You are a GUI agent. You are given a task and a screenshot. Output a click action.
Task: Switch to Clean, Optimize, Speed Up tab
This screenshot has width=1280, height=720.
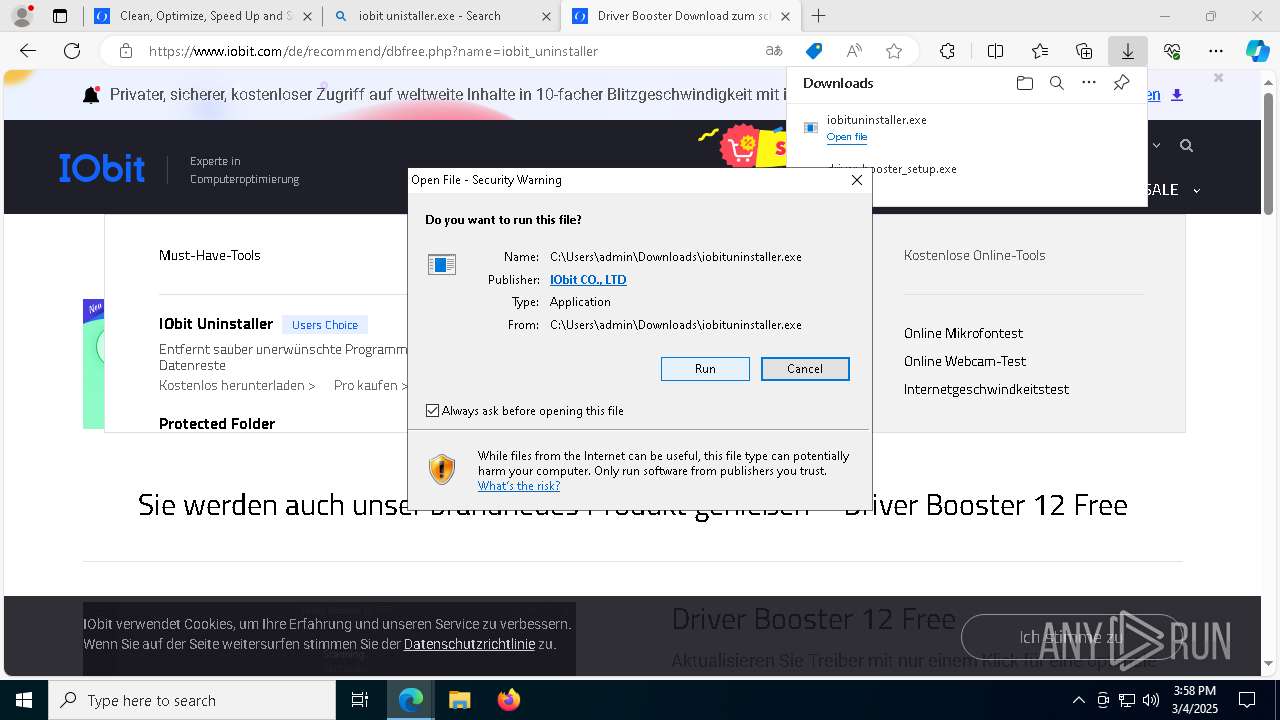[x=203, y=16]
